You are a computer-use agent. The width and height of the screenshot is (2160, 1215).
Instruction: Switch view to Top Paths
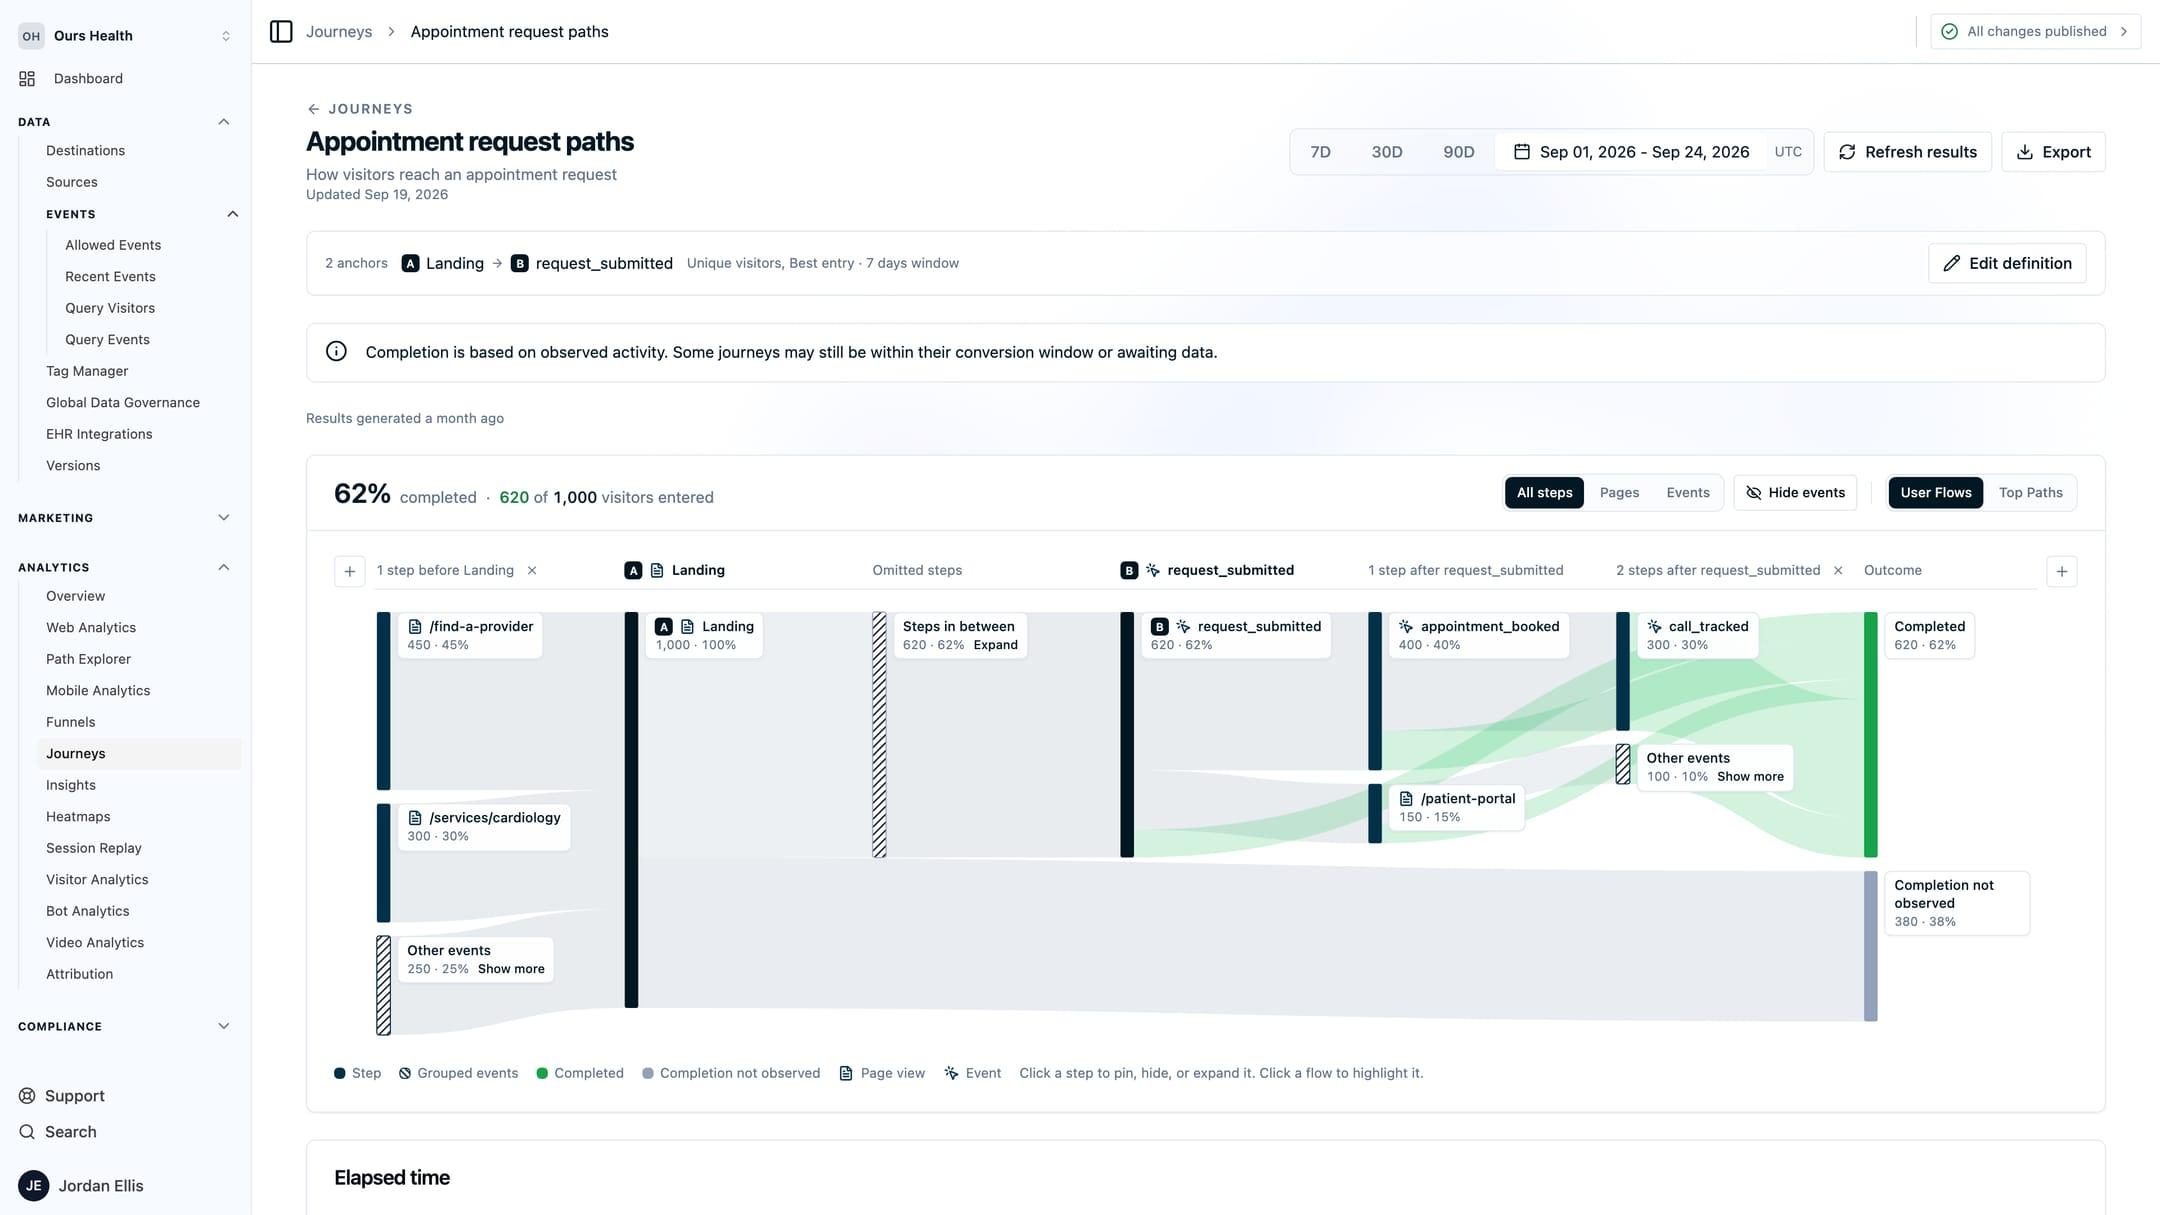coord(2030,493)
